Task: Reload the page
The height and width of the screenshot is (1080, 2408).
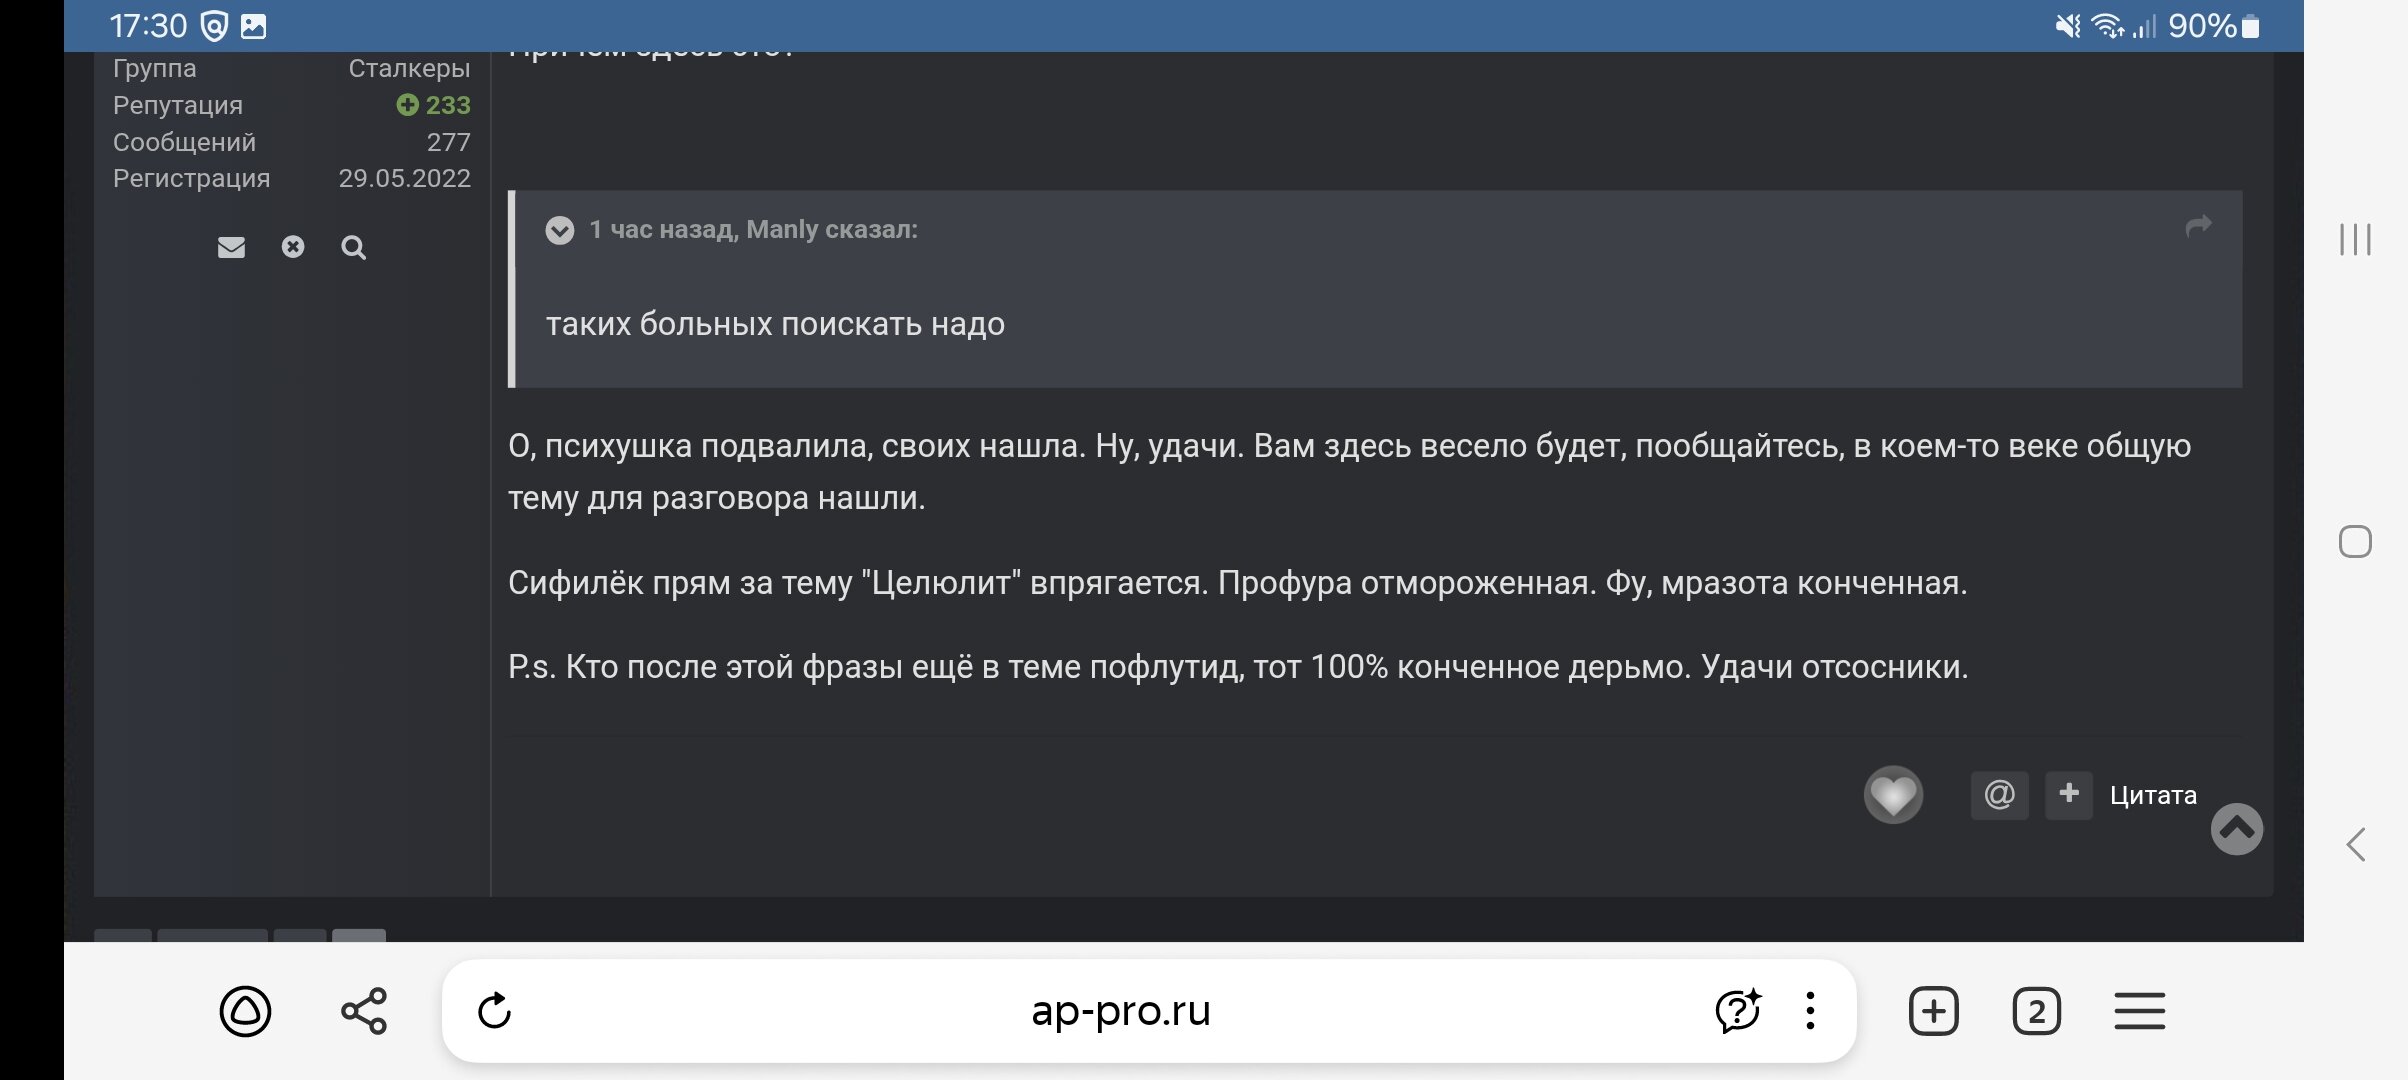Action: click(x=495, y=1011)
